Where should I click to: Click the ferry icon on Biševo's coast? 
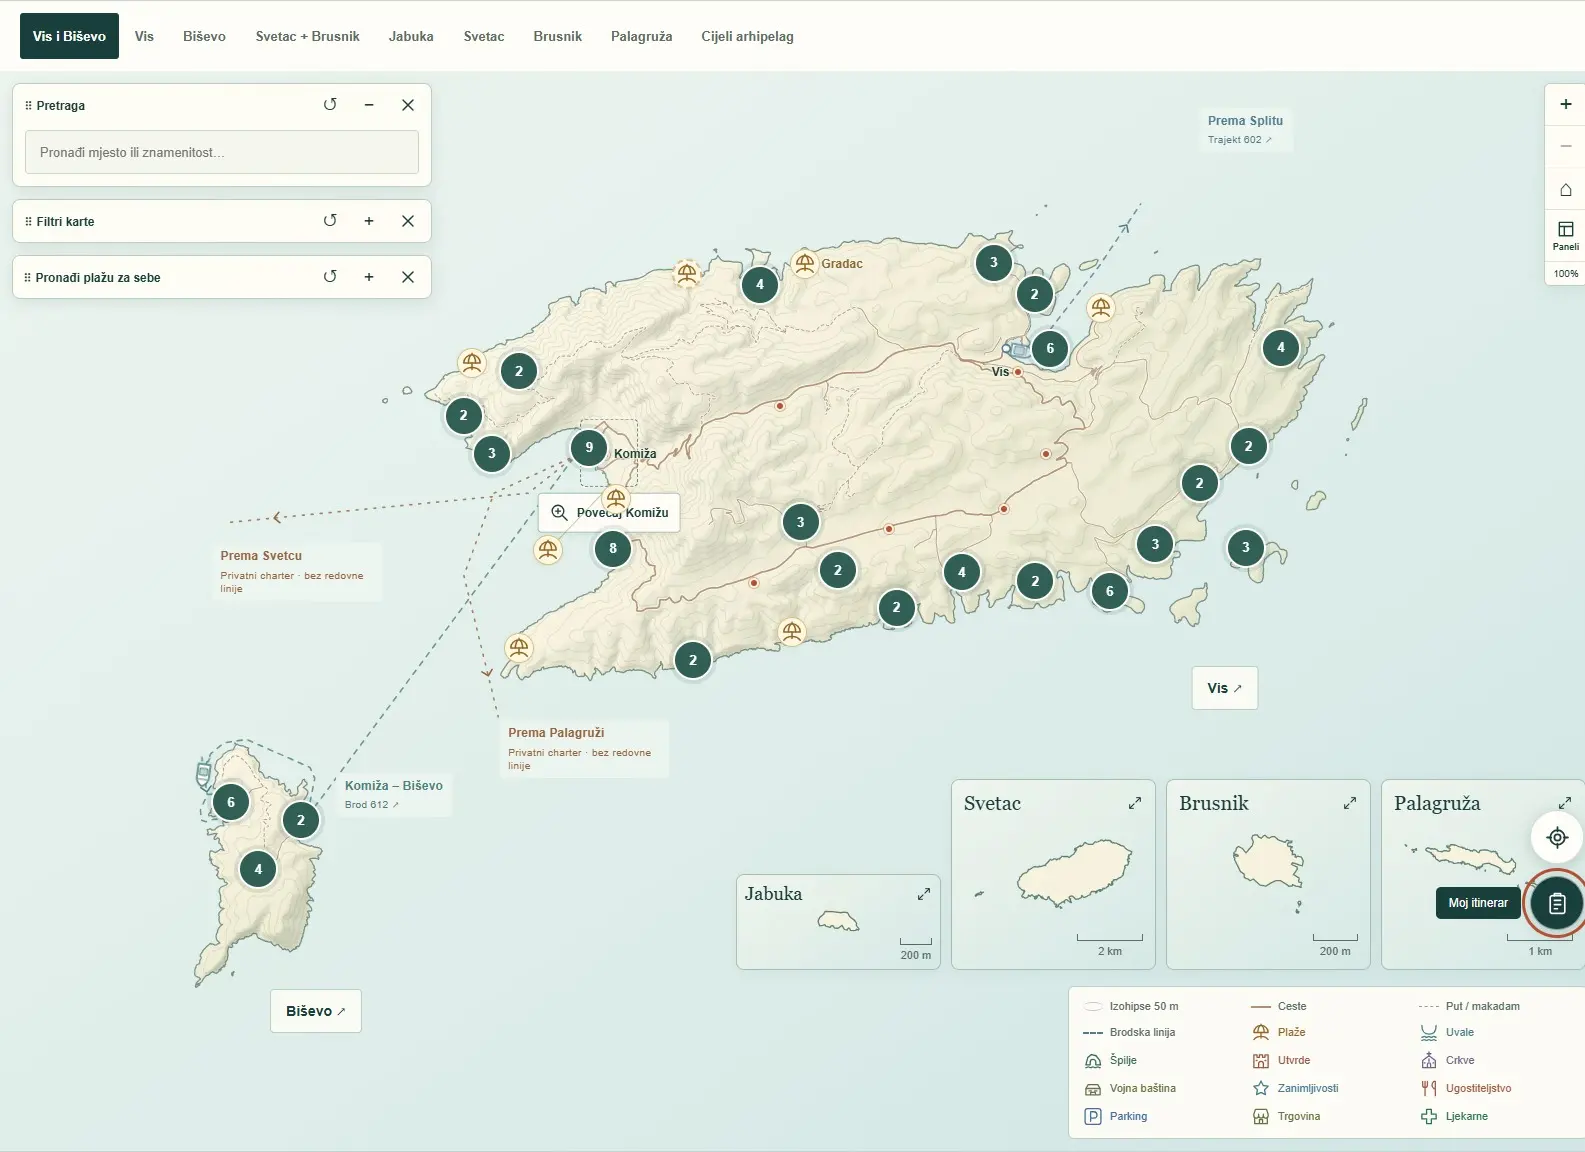pos(204,772)
